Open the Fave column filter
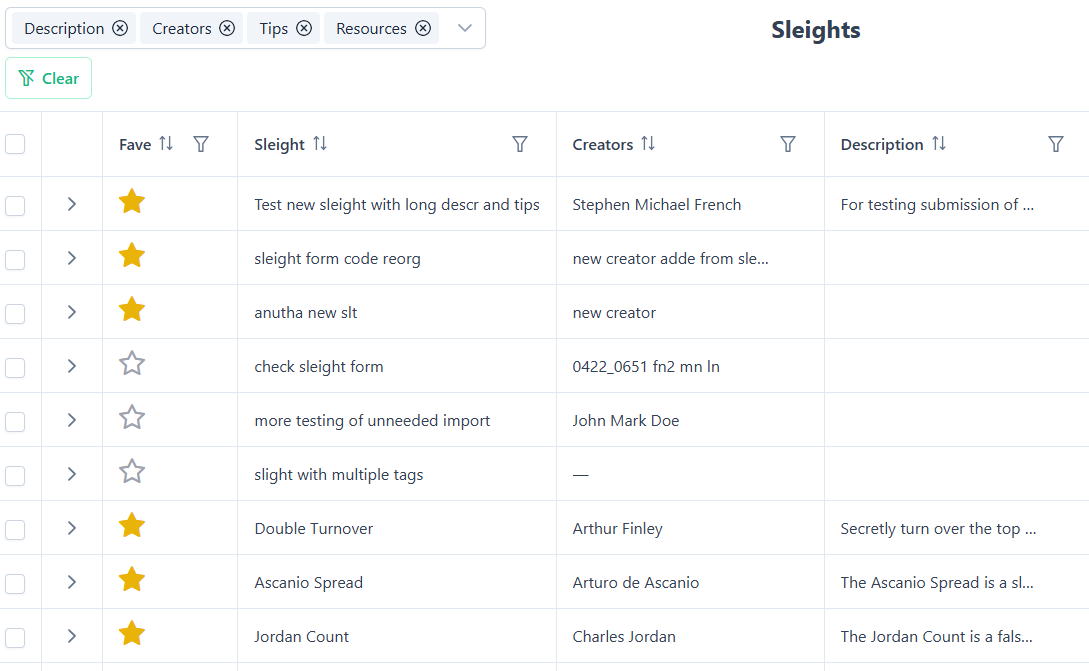The image size is (1089, 671). coord(201,144)
